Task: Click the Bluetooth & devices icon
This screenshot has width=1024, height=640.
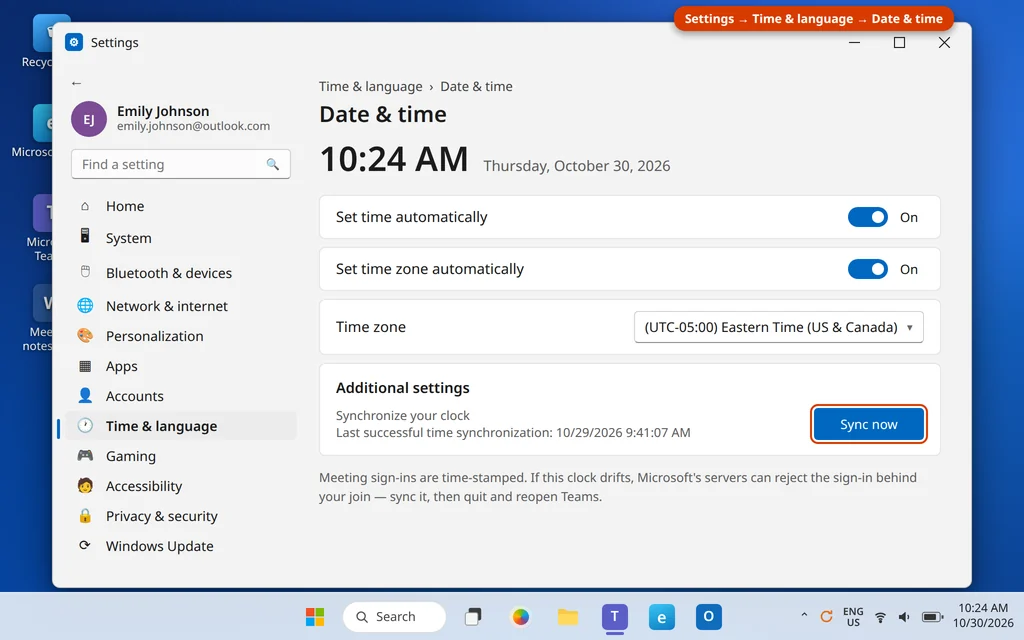Action: 85,272
